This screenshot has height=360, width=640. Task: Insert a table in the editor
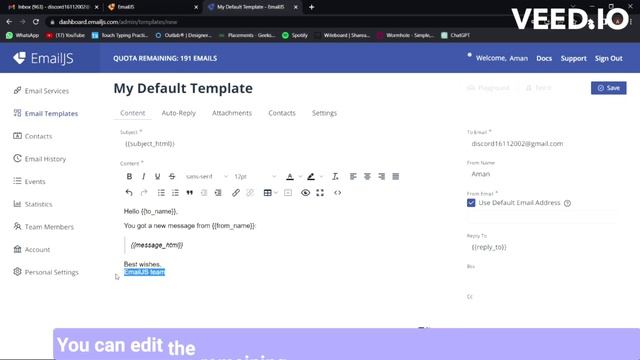coord(267,193)
